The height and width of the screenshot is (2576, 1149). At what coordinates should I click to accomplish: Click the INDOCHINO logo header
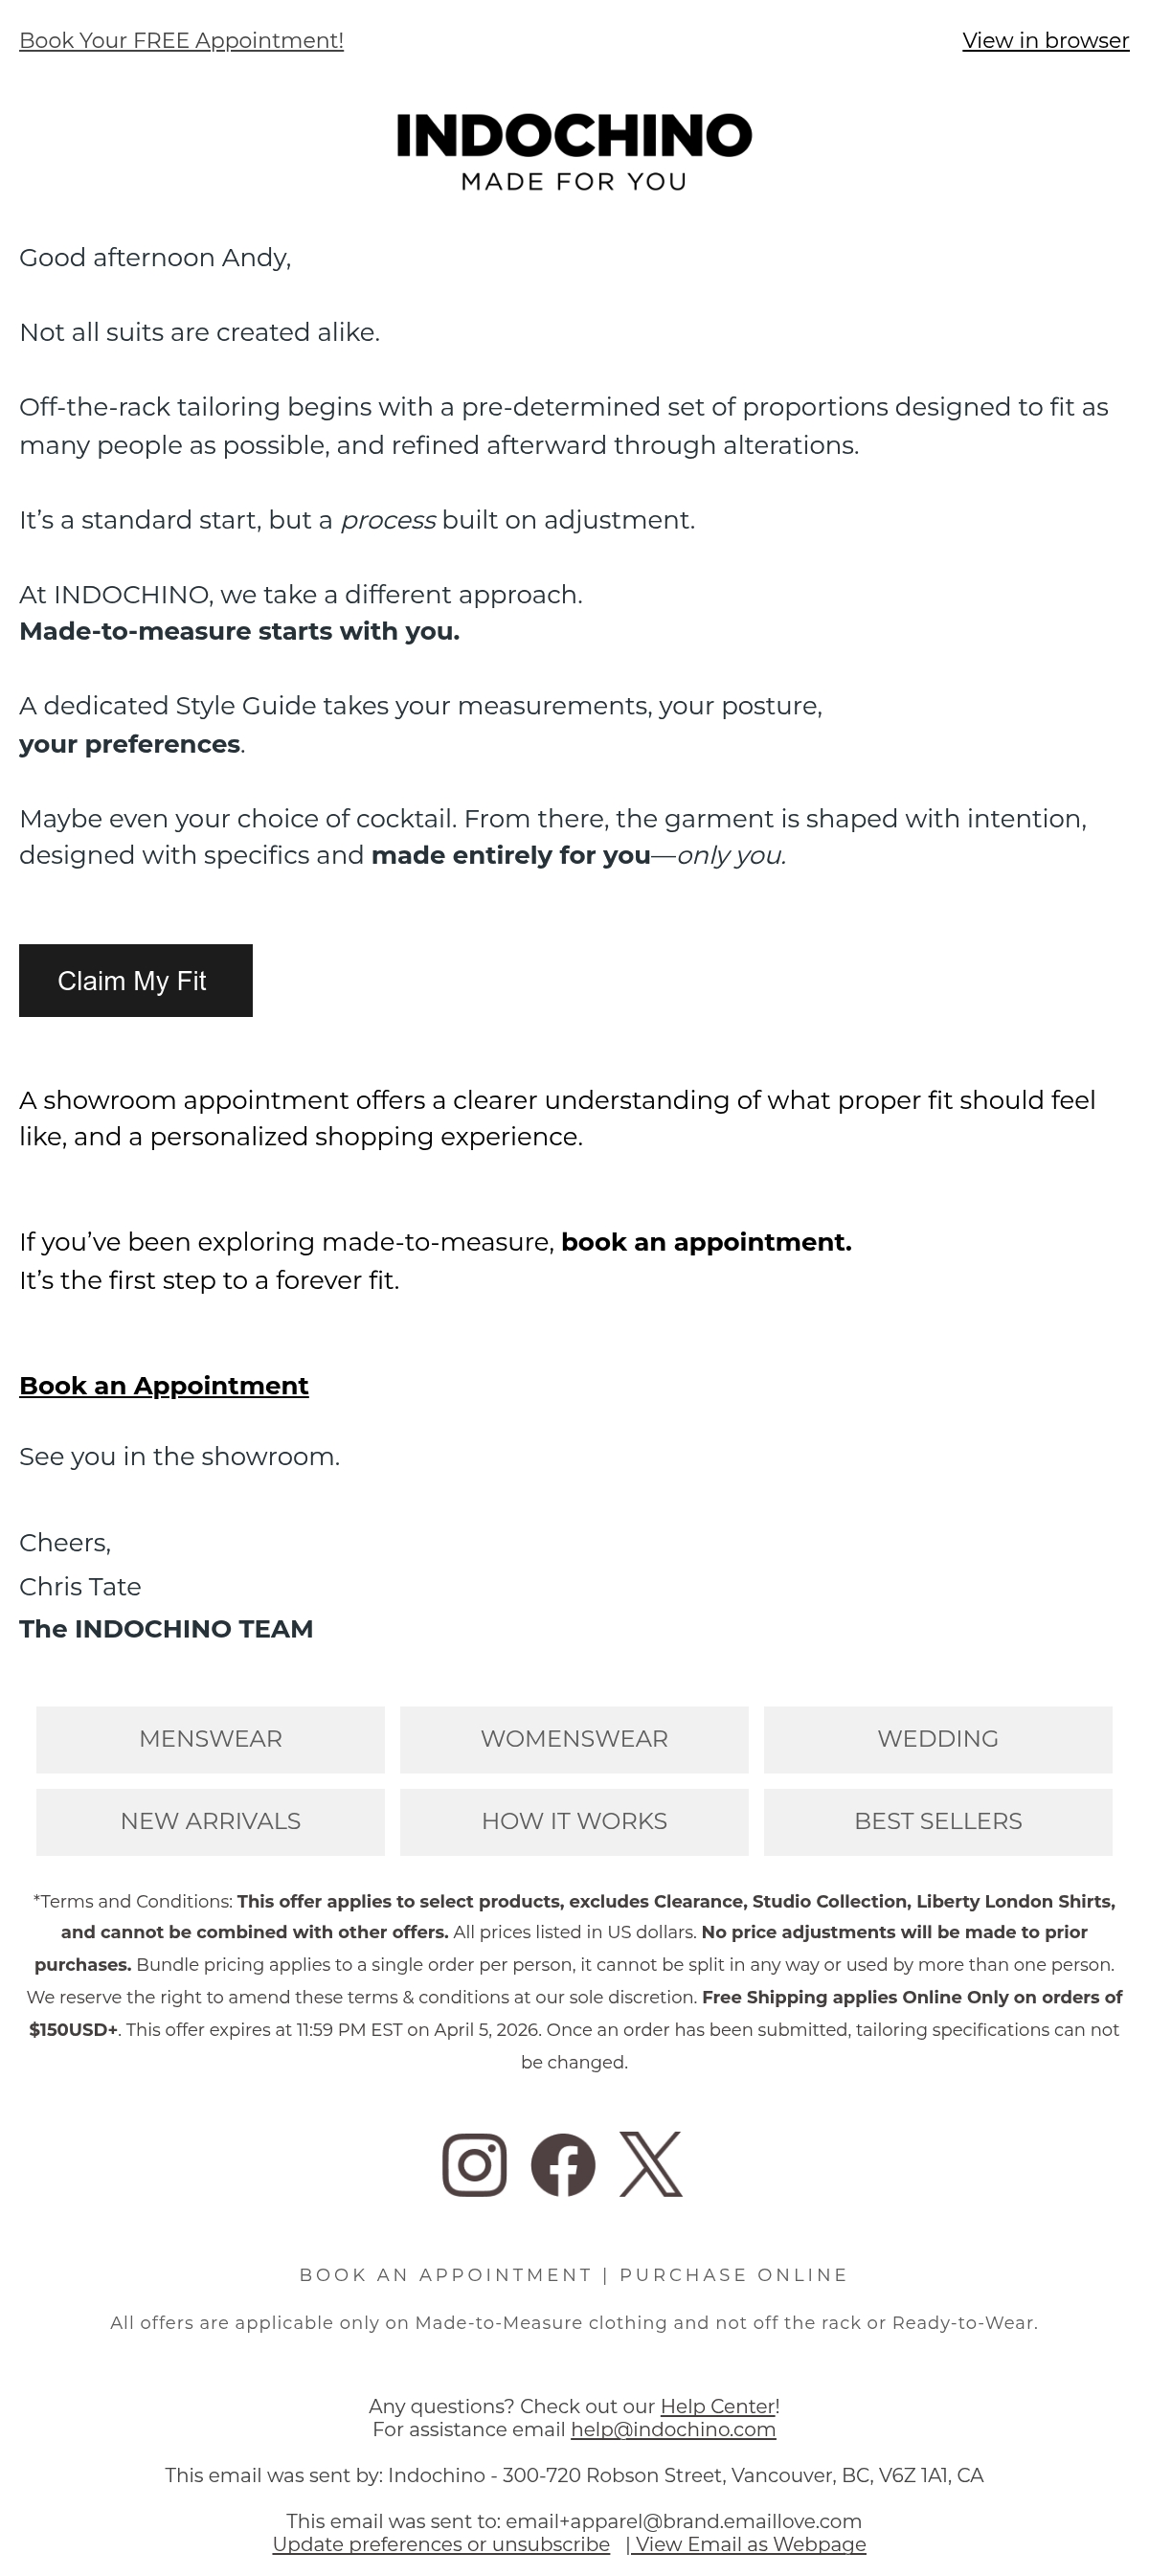[574, 152]
